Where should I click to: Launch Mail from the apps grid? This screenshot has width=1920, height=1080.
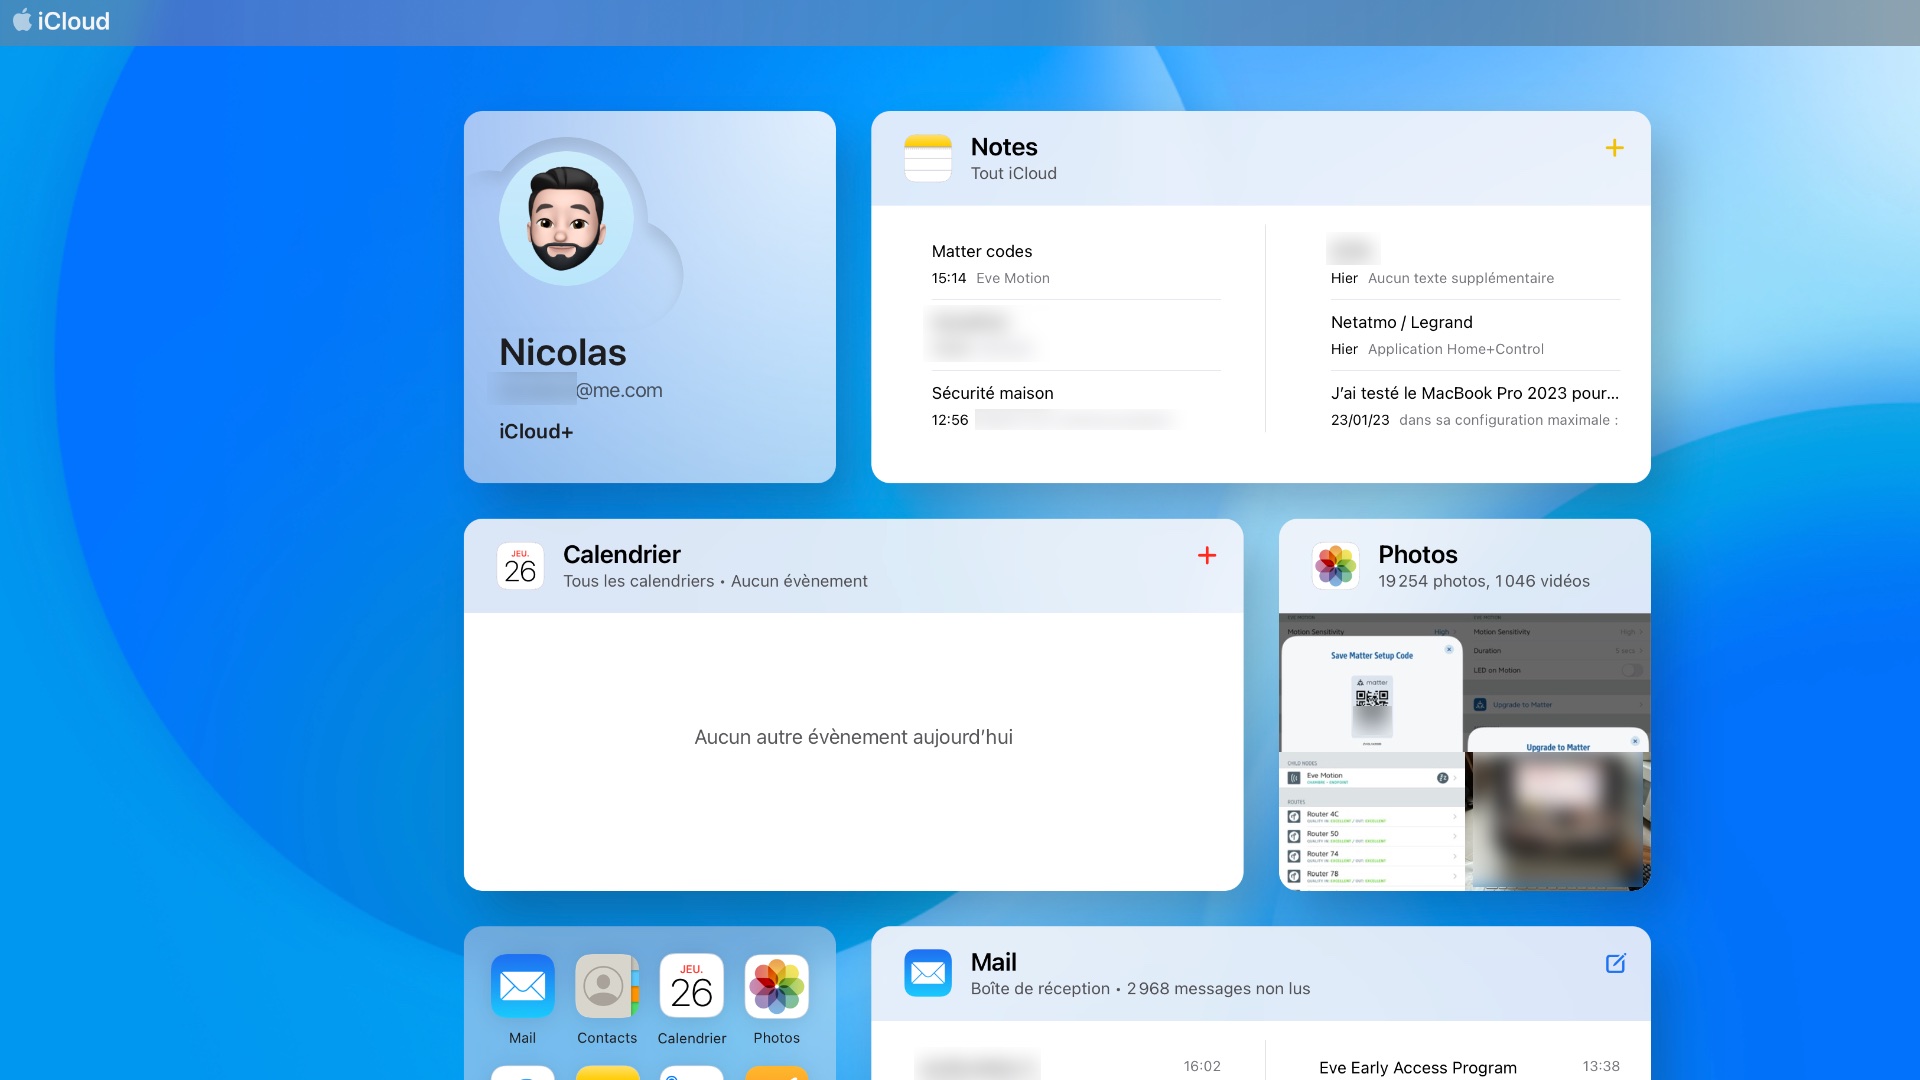tap(522, 986)
